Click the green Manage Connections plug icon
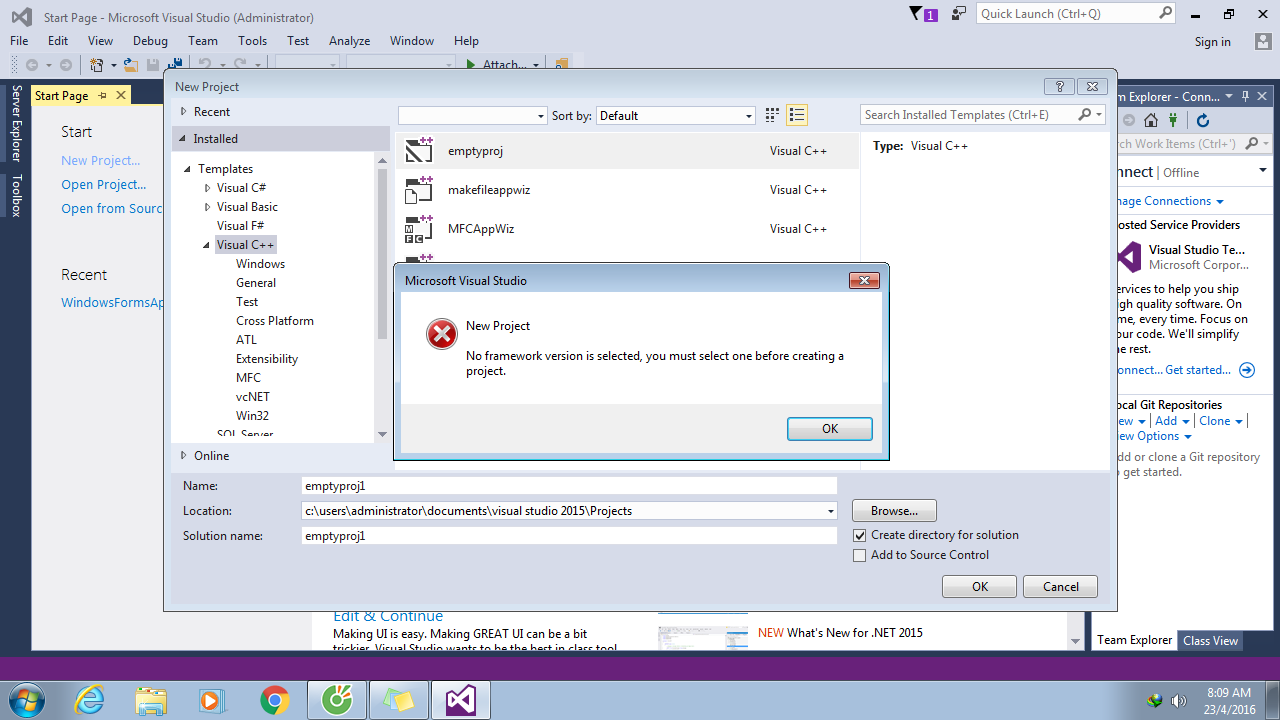1280x720 pixels. [x=1172, y=120]
